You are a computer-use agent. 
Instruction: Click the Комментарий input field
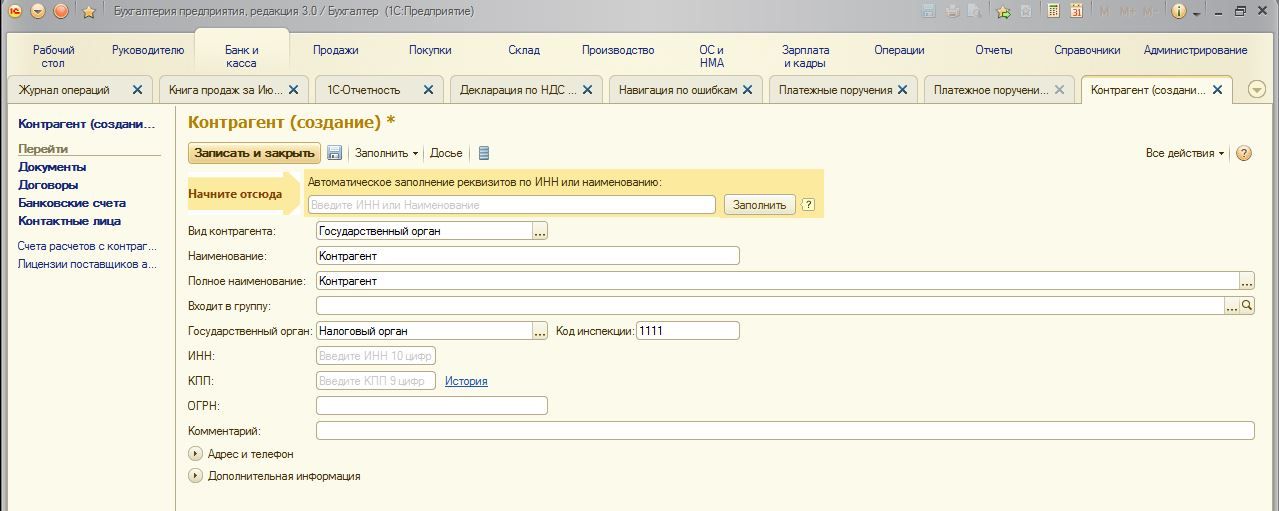[785, 431]
